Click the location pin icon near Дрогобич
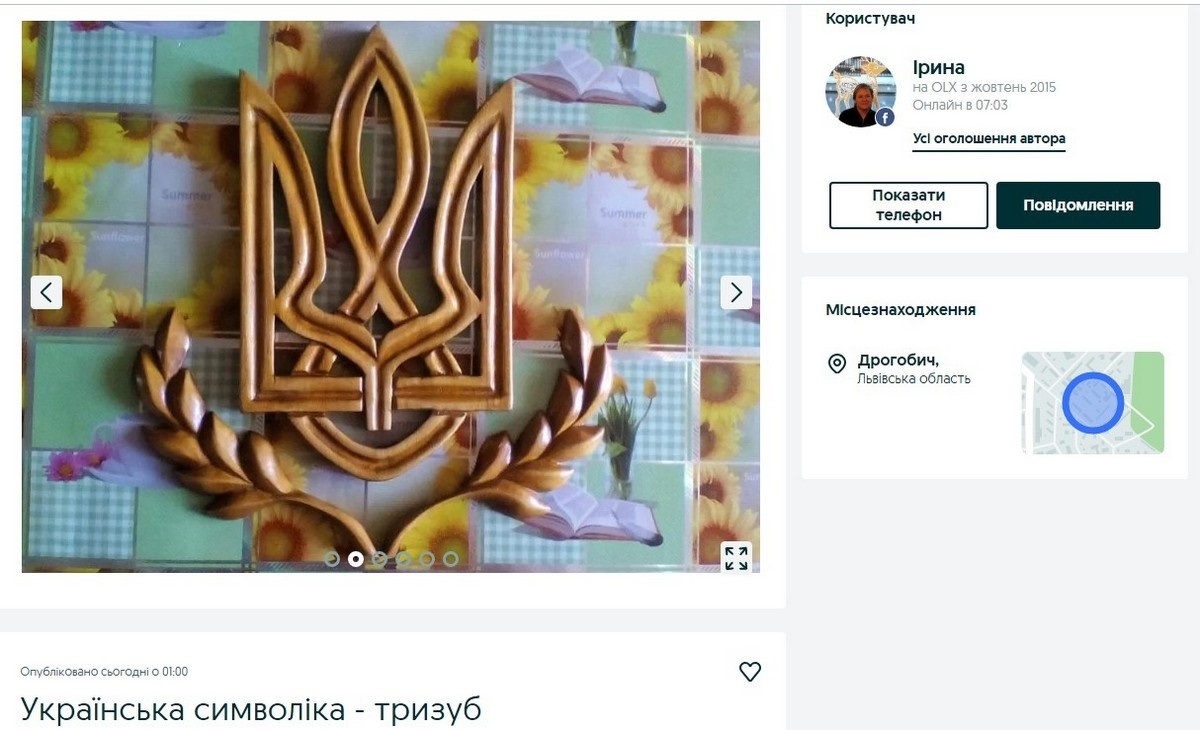Screen dimensions: 1200x730 838,365
